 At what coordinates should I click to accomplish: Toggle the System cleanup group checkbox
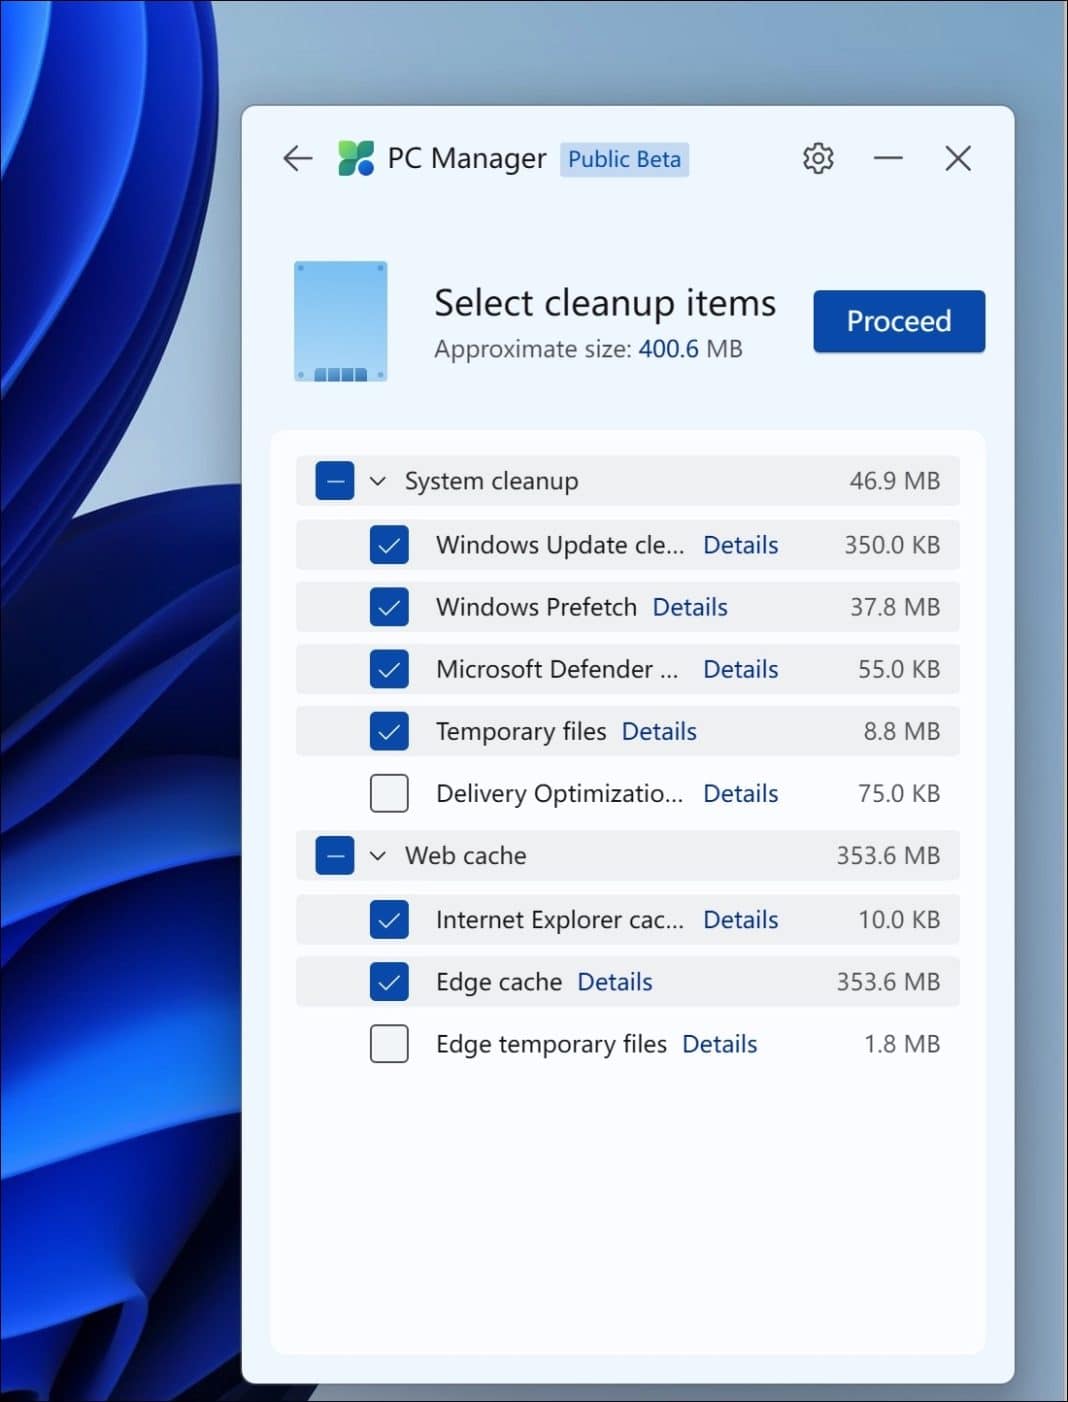click(x=333, y=481)
